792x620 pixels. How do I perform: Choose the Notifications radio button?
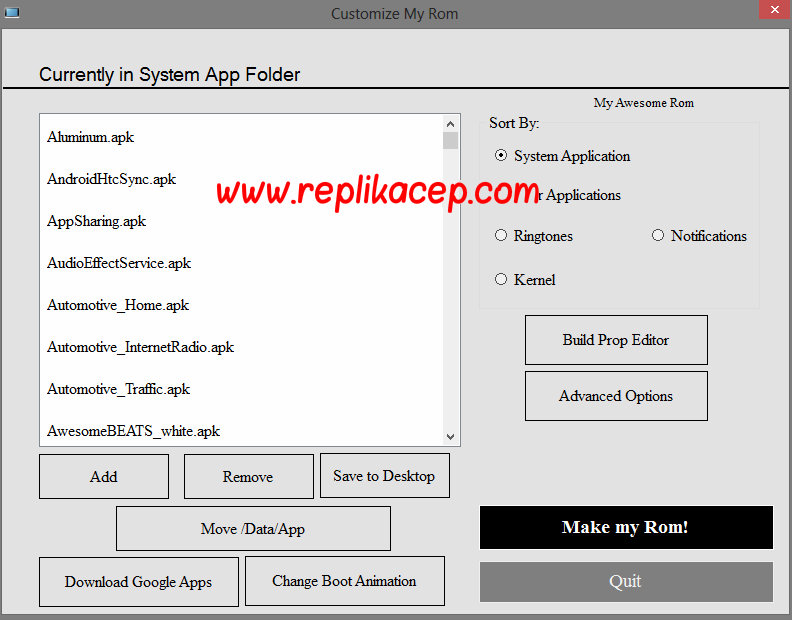pos(658,236)
